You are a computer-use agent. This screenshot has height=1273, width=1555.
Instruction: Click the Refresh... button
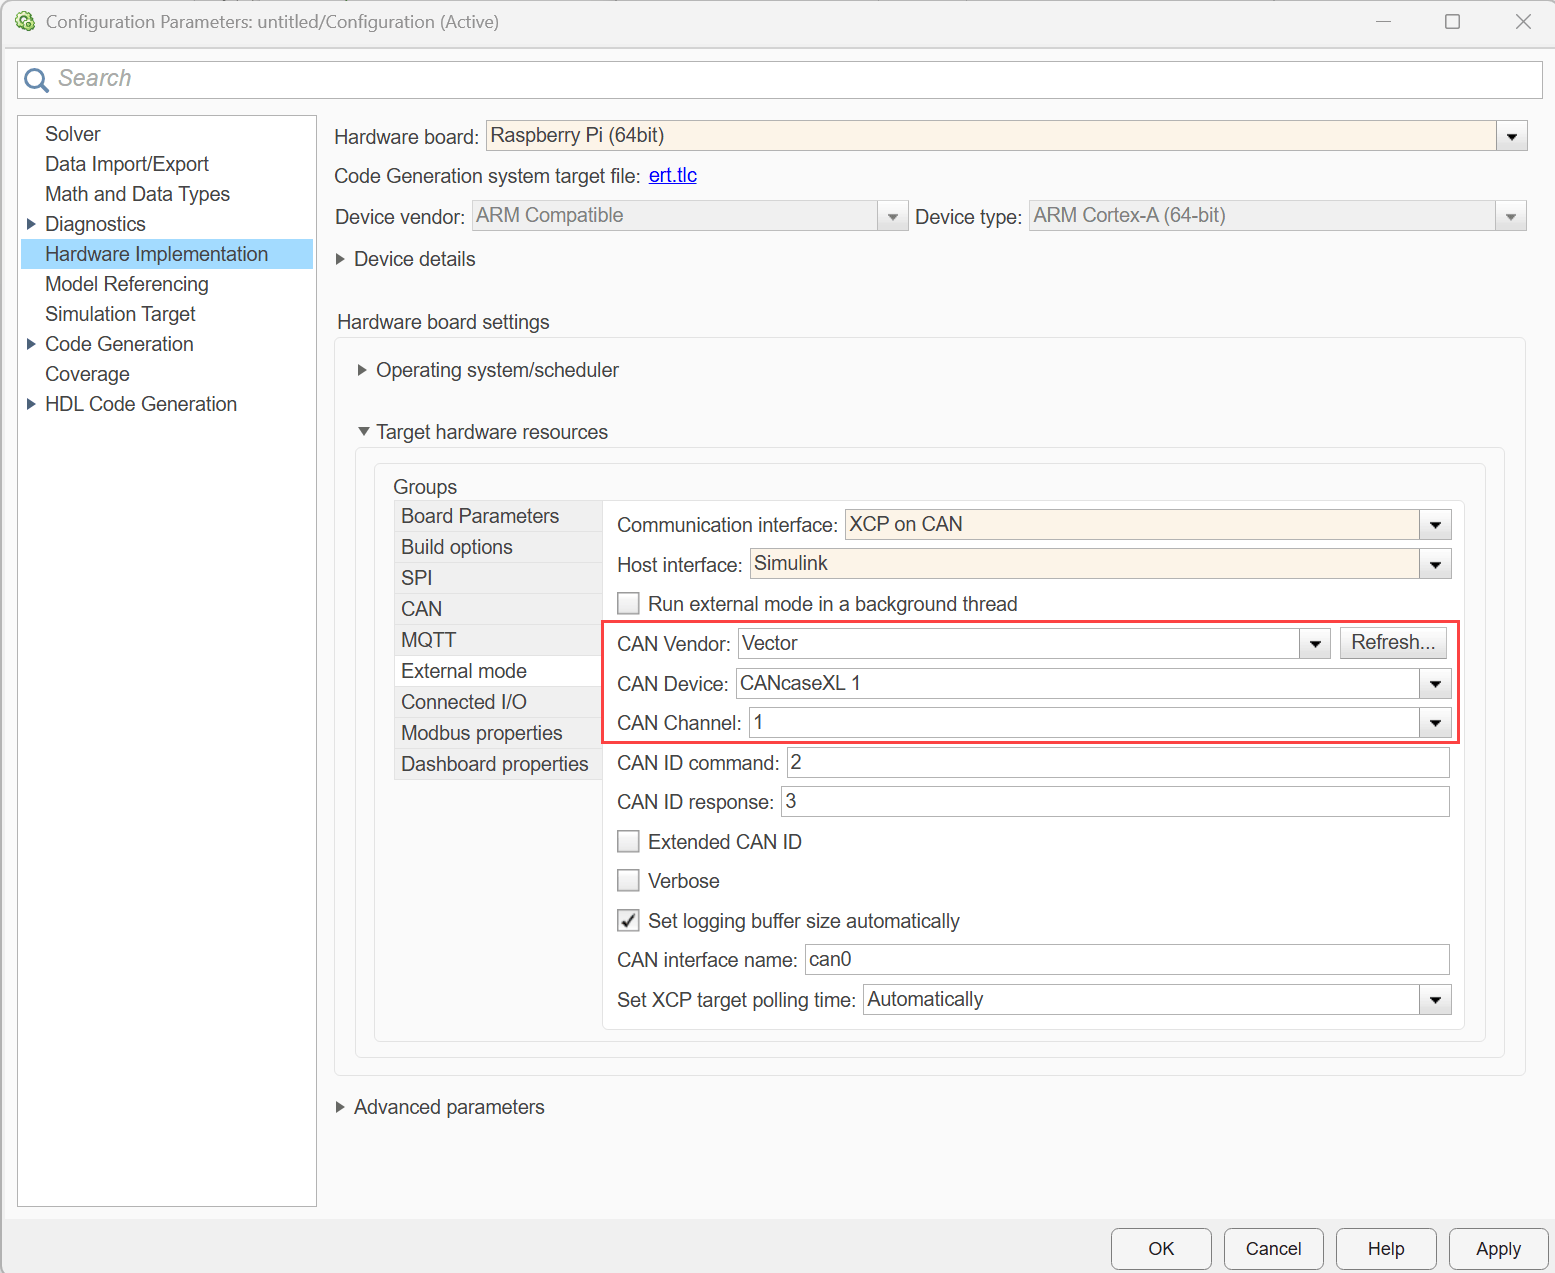(x=1393, y=643)
